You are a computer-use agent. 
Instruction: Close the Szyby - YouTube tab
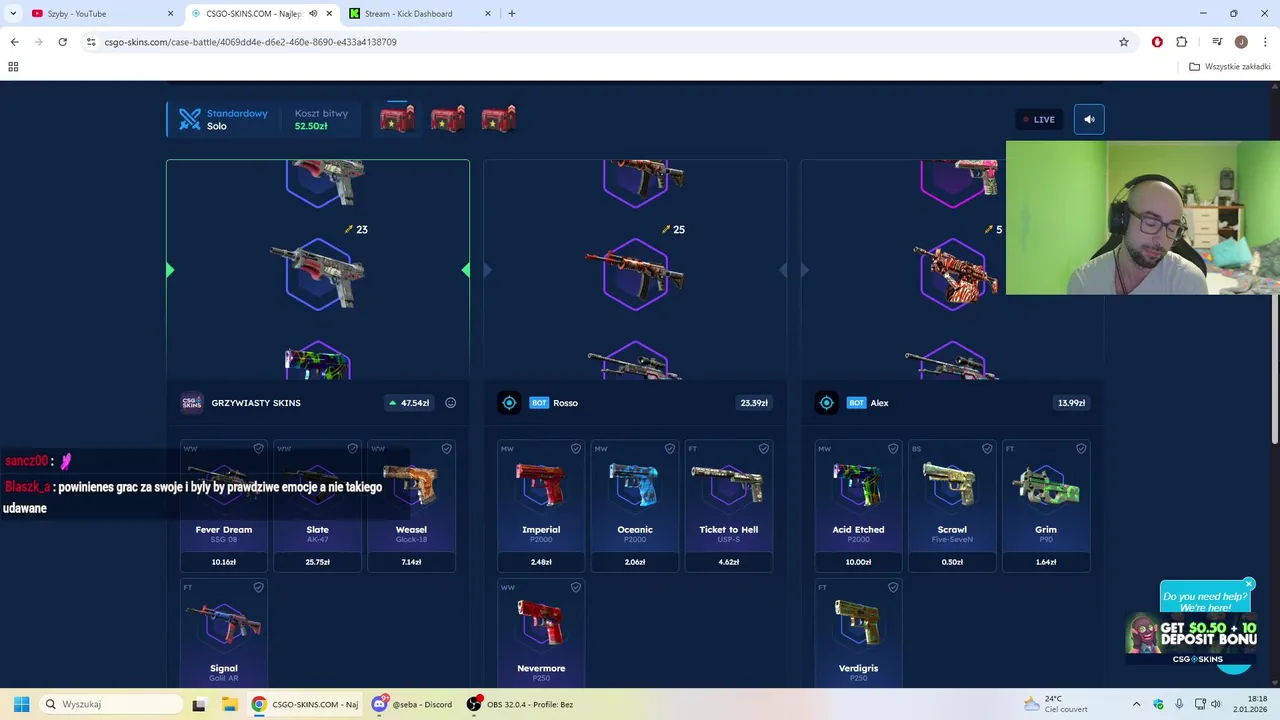pyautogui.click(x=170, y=14)
